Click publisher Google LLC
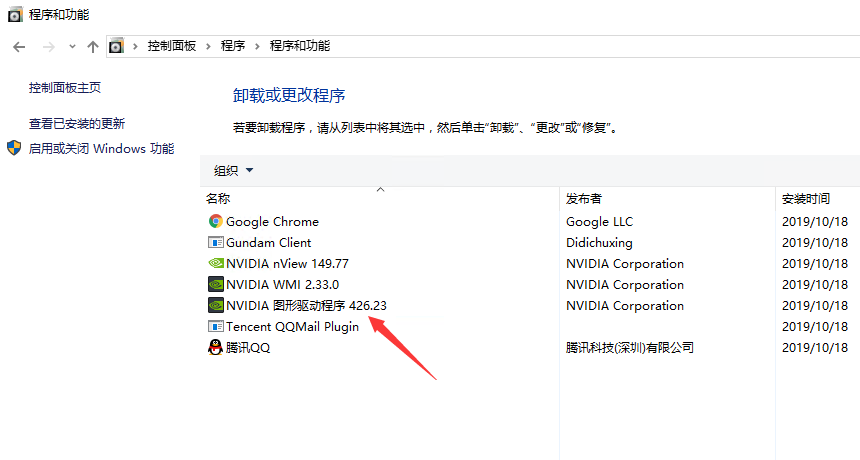The width and height of the screenshot is (860, 460). 599,222
